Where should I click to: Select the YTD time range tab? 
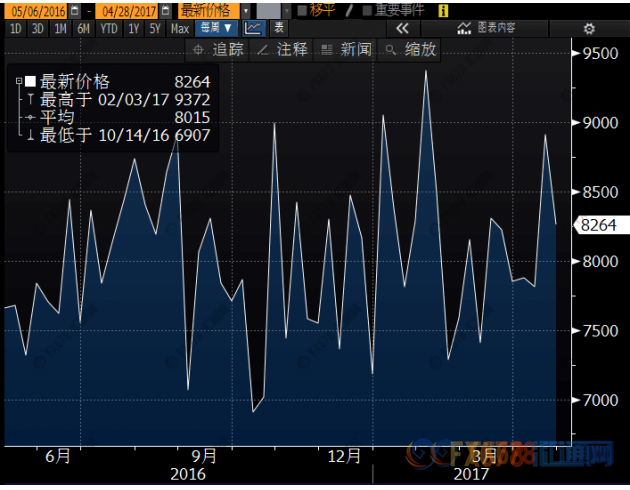[108, 28]
